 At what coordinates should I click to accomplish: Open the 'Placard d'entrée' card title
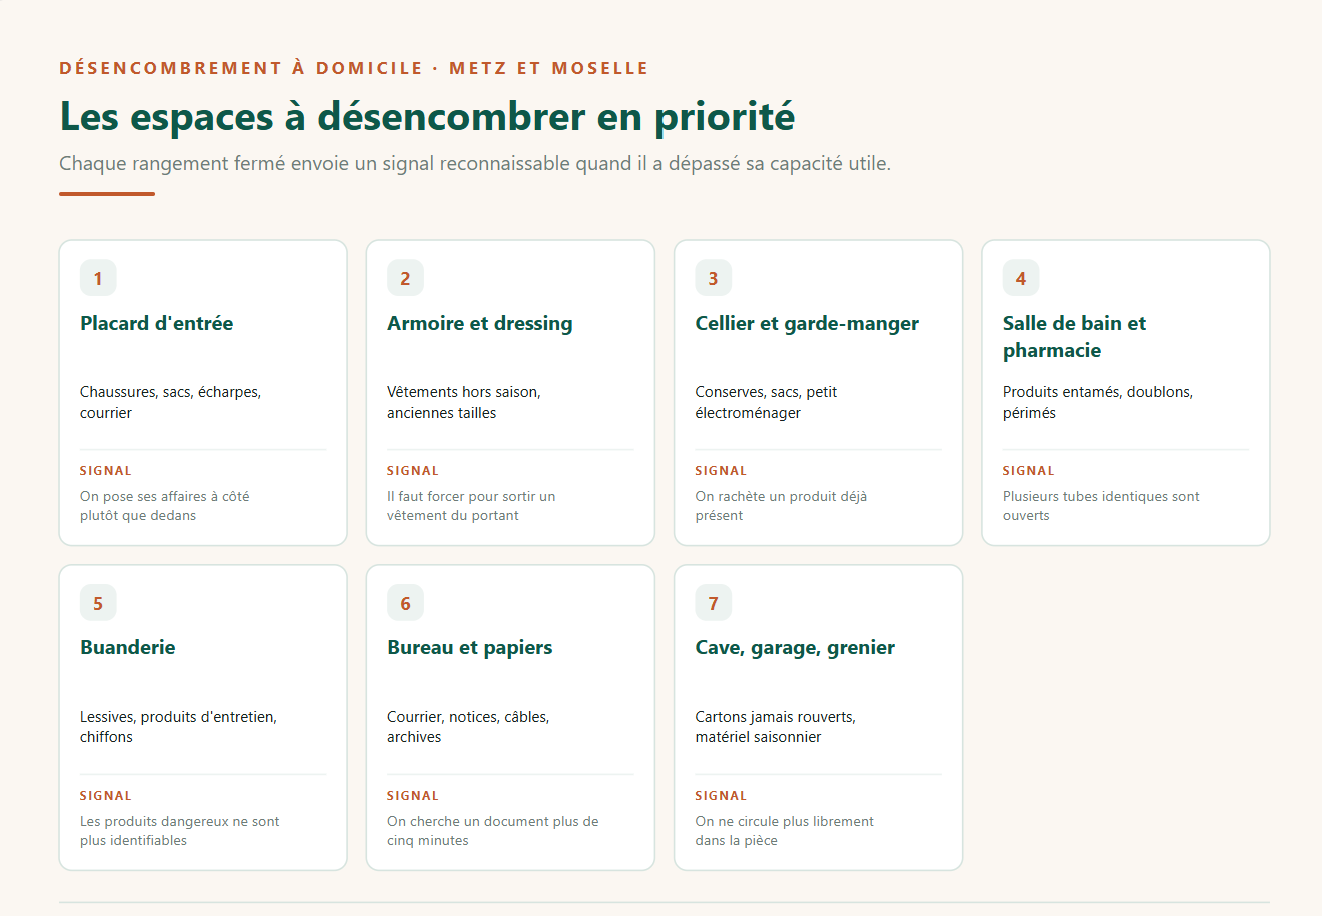pyautogui.click(x=157, y=323)
